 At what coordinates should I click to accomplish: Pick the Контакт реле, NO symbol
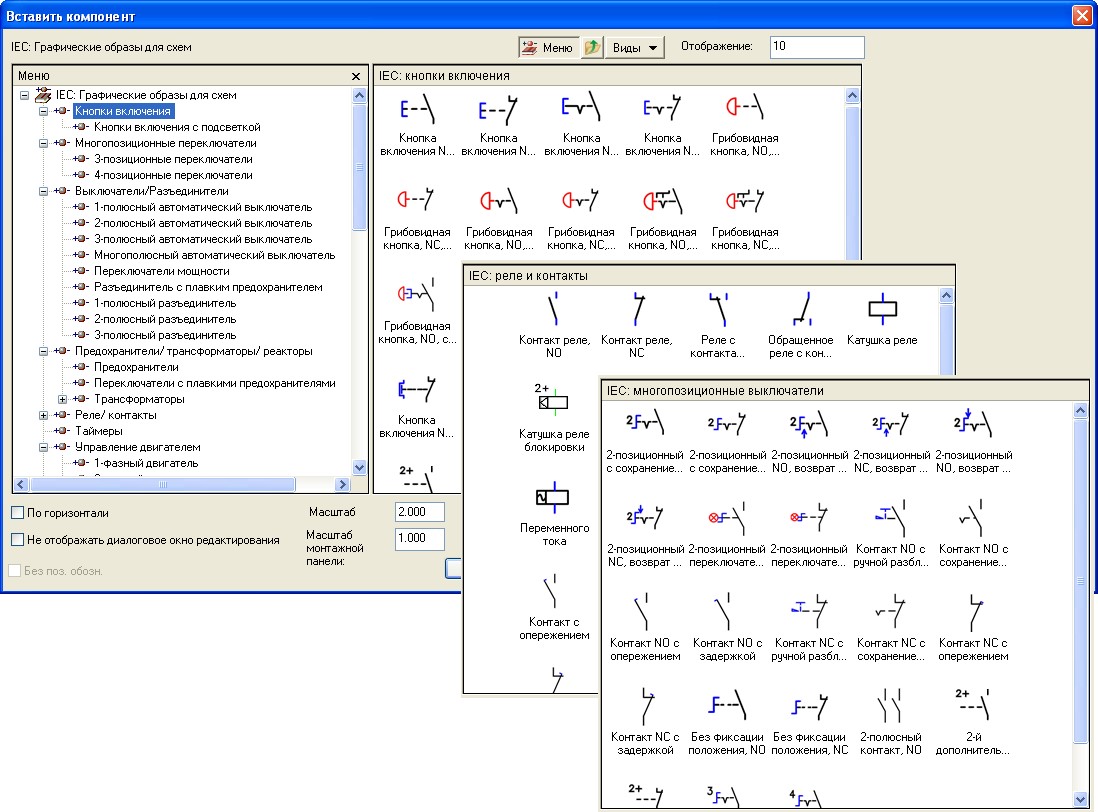point(553,309)
